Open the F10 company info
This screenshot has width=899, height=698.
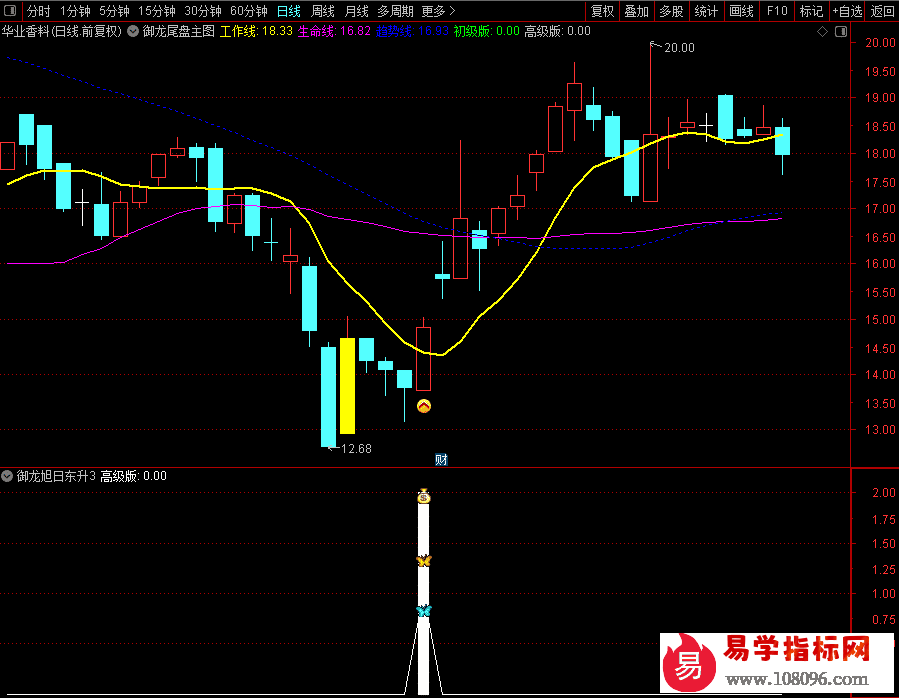coord(776,12)
